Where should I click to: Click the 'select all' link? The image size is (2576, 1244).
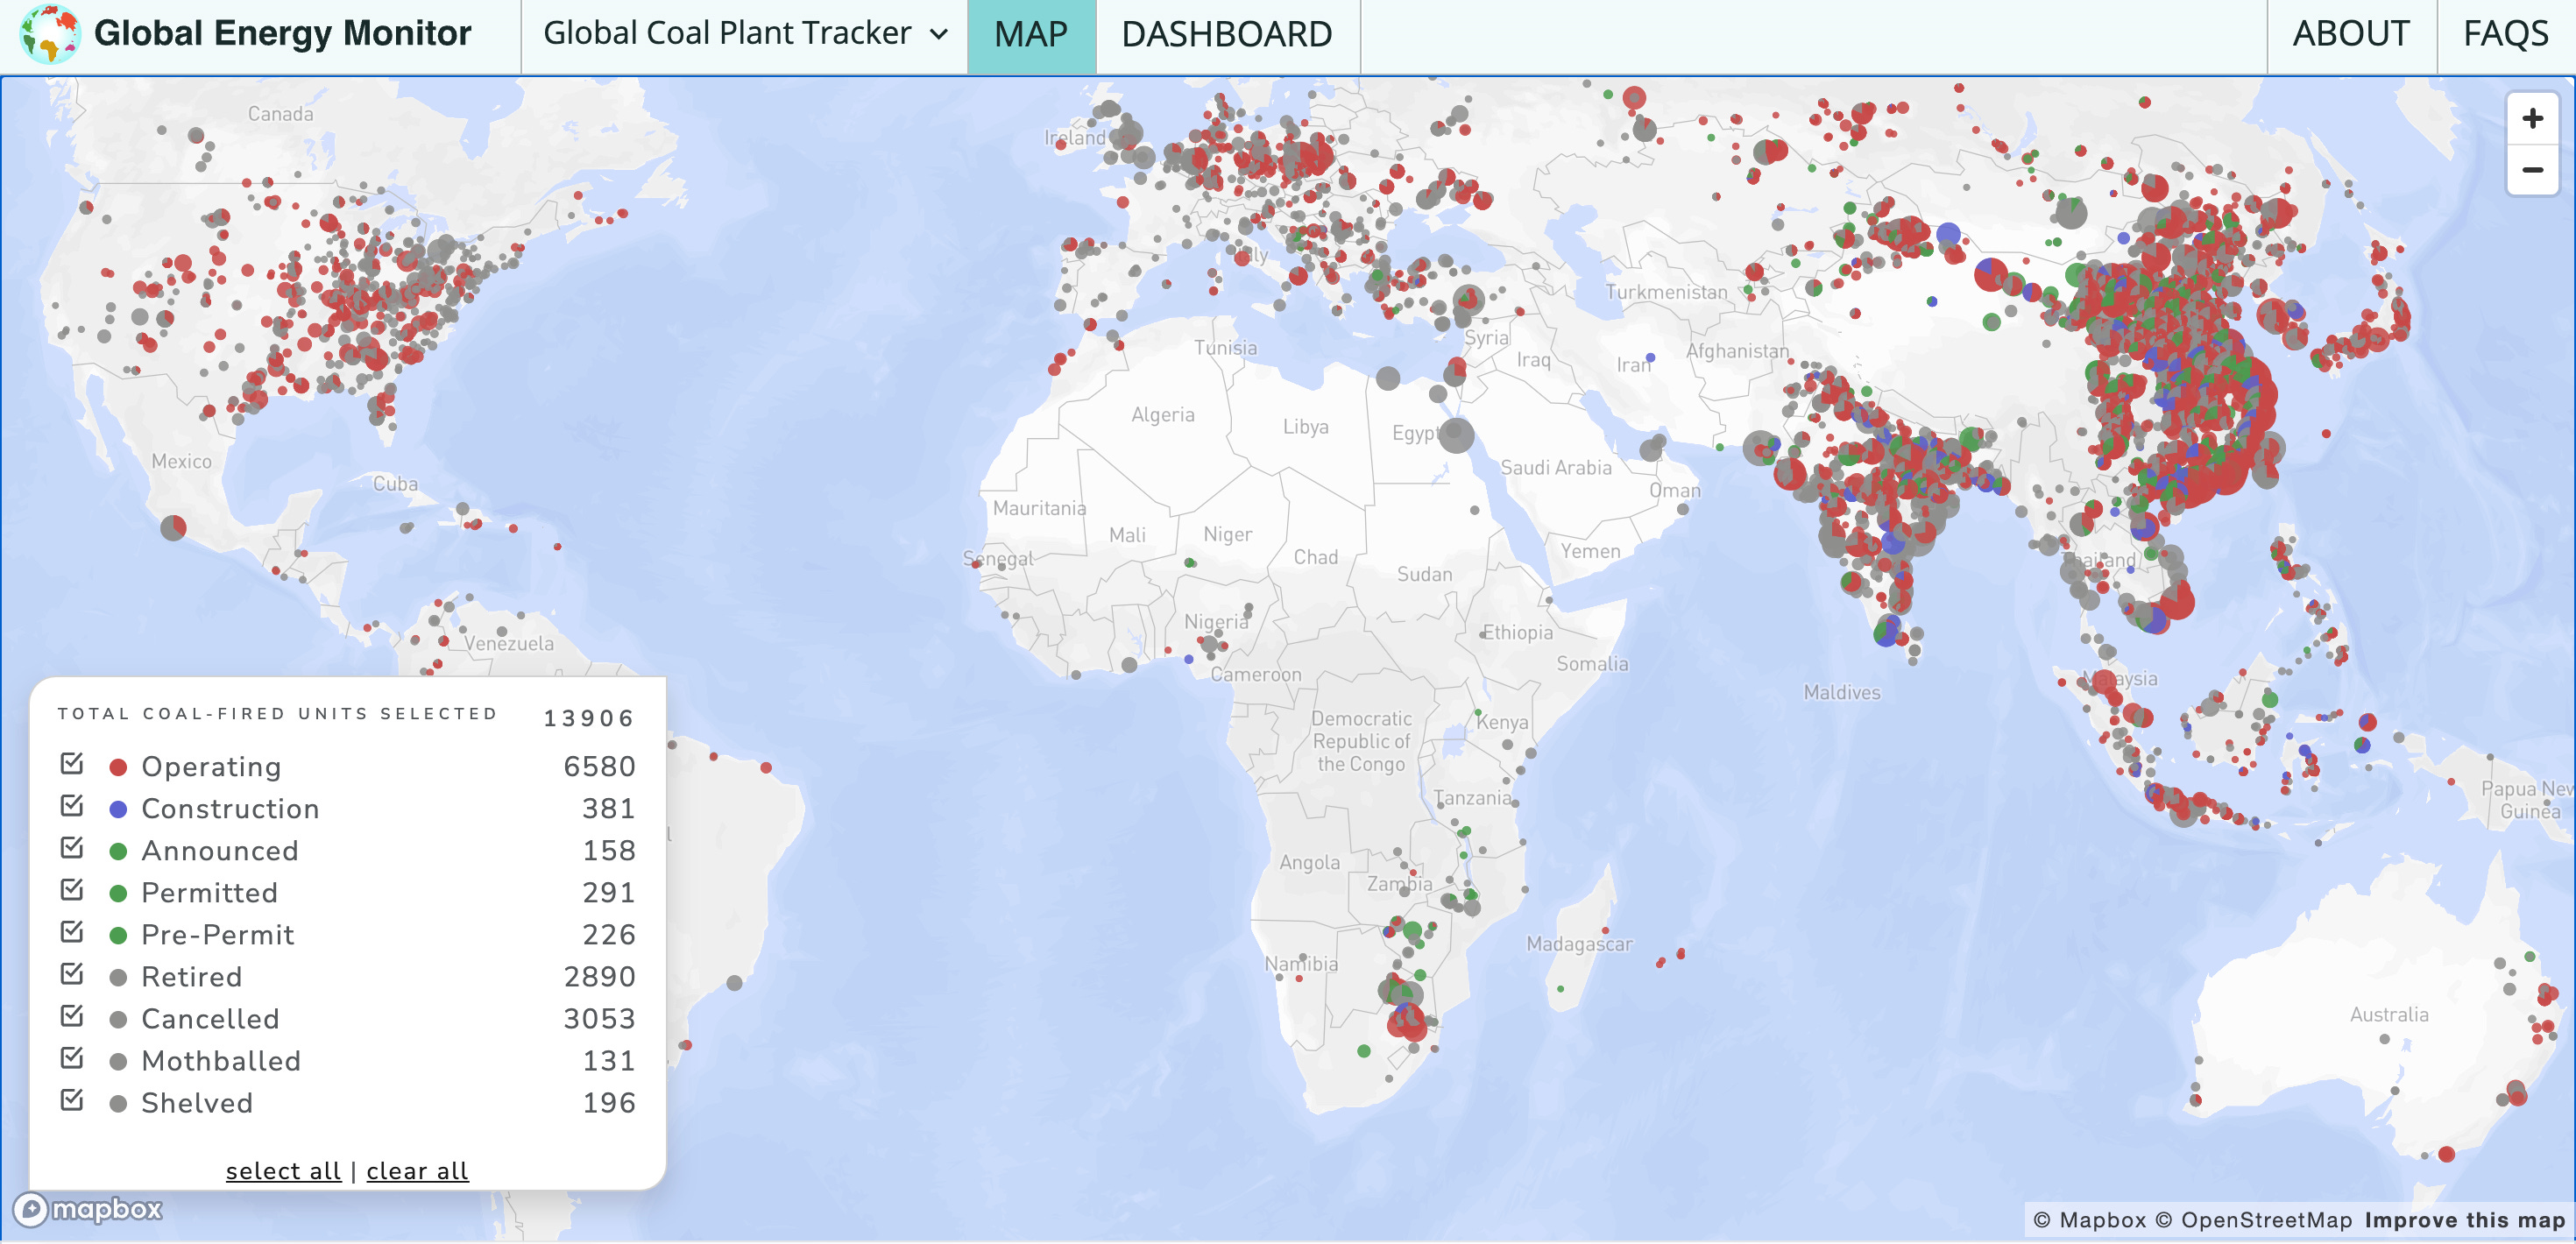[283, 1171]
